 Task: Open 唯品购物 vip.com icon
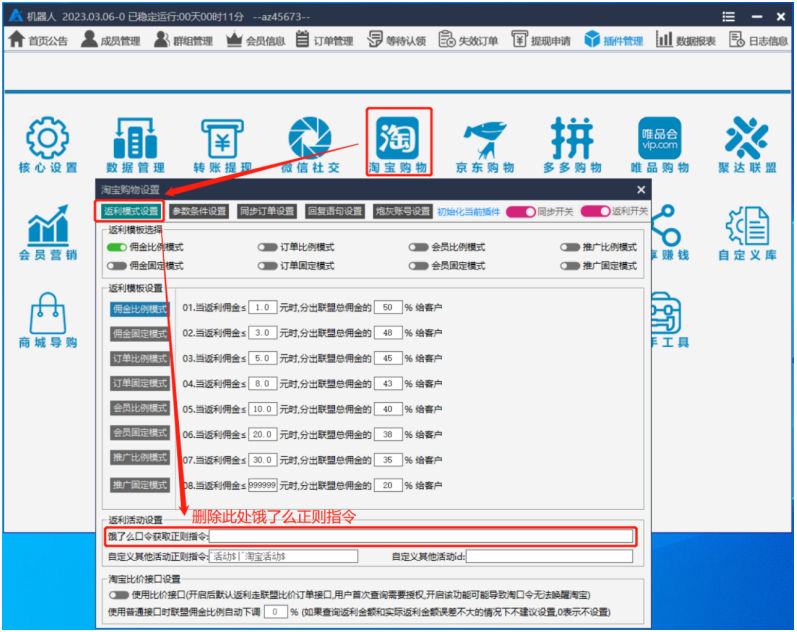(x=659, y=138)
